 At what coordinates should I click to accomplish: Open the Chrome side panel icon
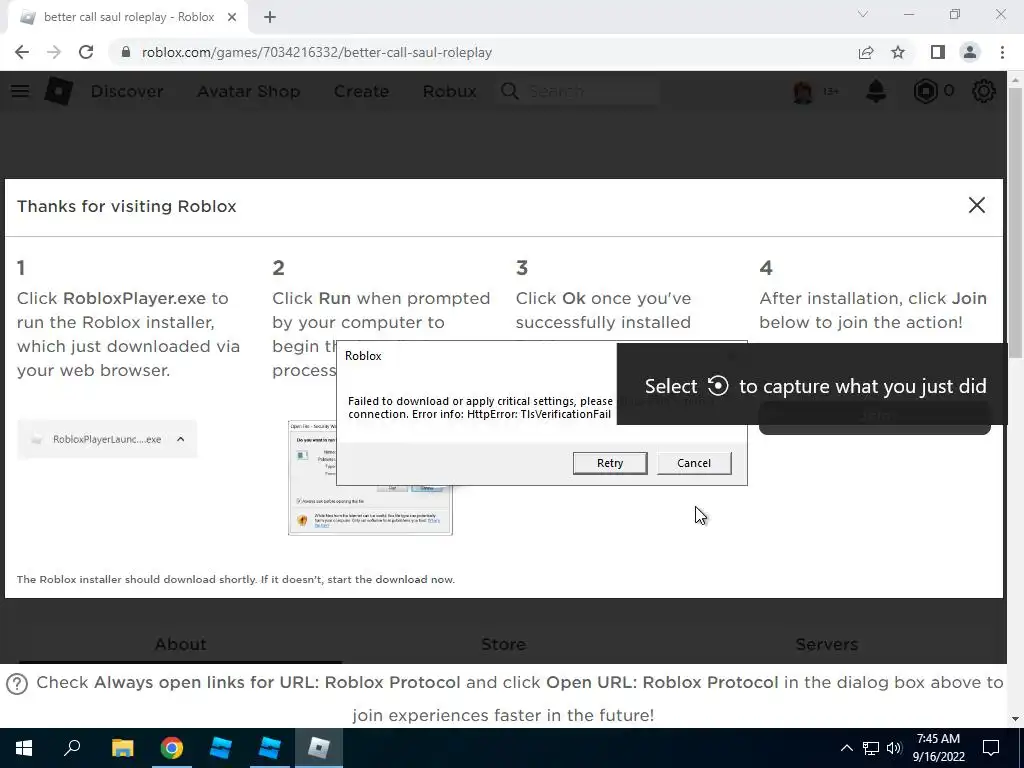point(938,52)
